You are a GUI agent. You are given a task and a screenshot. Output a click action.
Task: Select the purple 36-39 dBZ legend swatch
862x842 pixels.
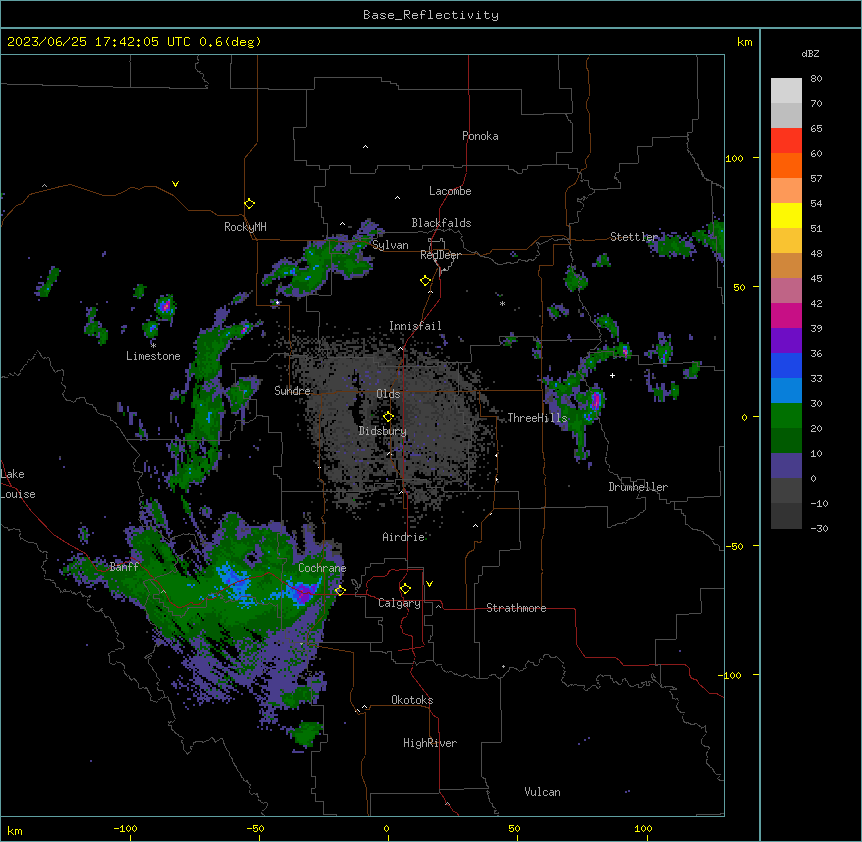coord(786,341)
